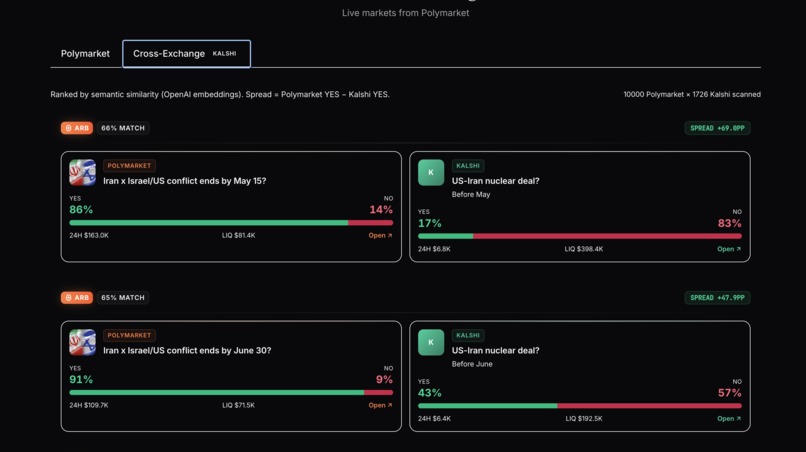
Task: Click the 'US-Iran nuclear deal?' title with Before June
Action: [496, 351]
